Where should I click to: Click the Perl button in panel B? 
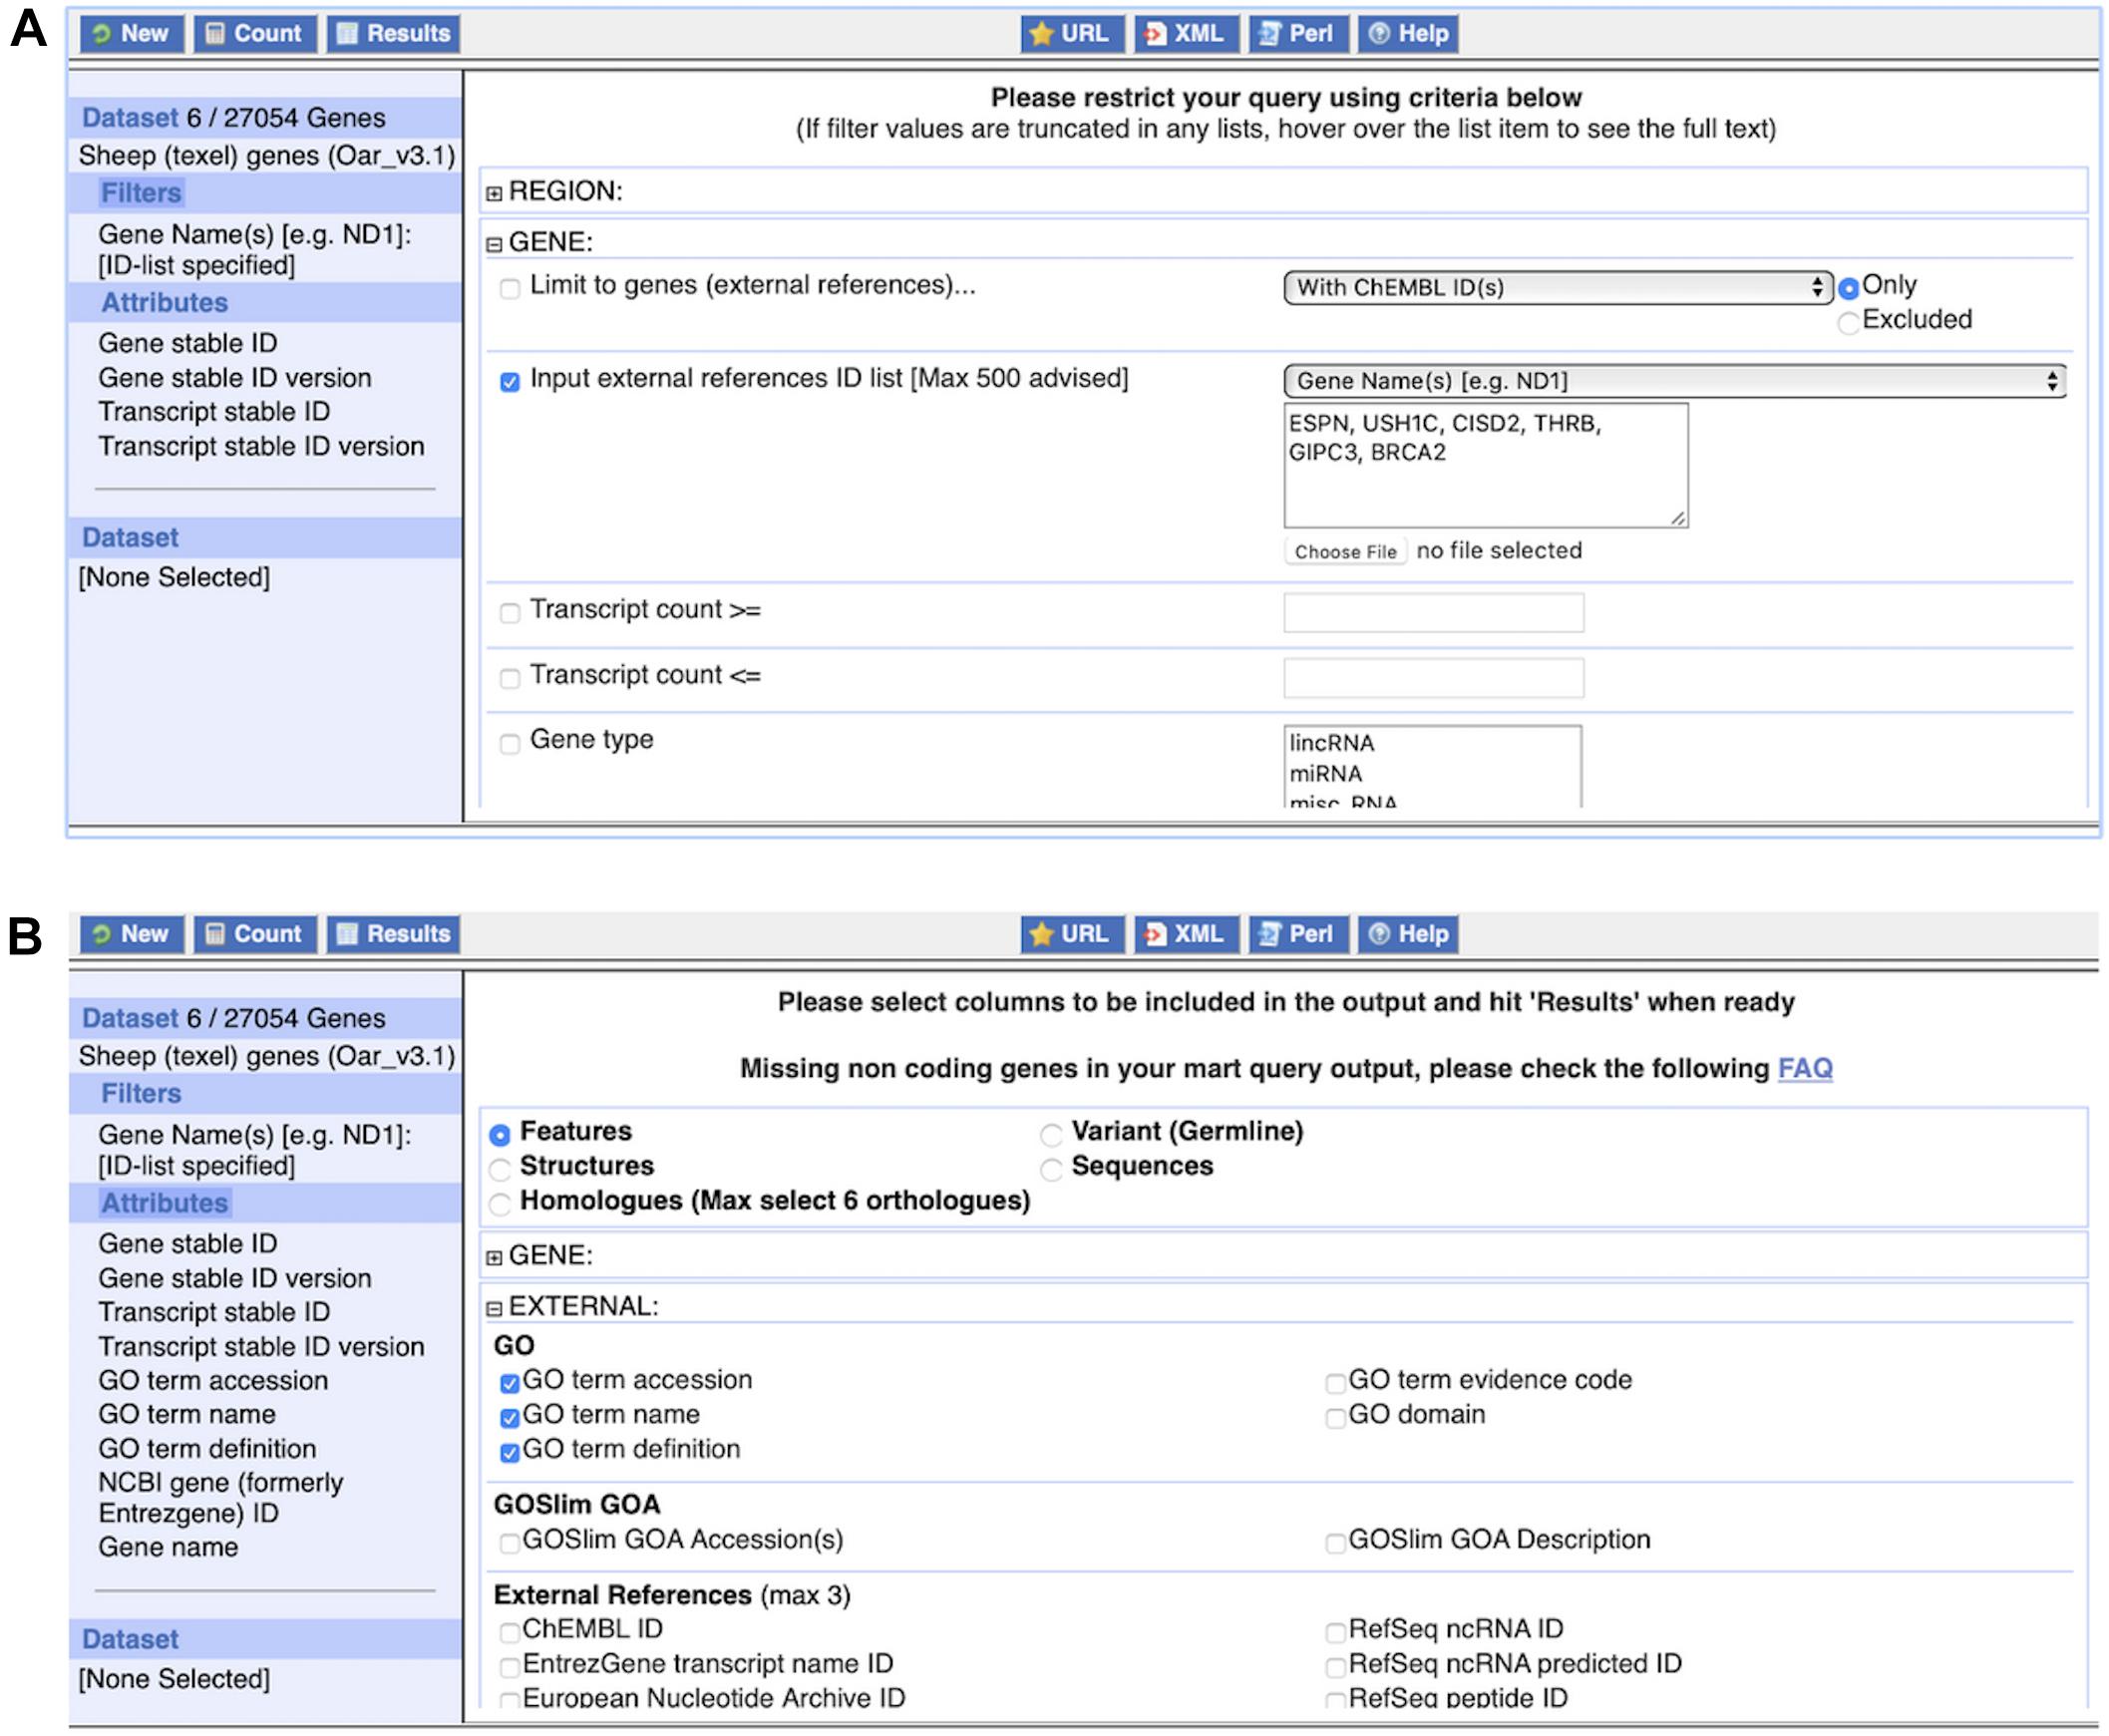[1298, 935]
